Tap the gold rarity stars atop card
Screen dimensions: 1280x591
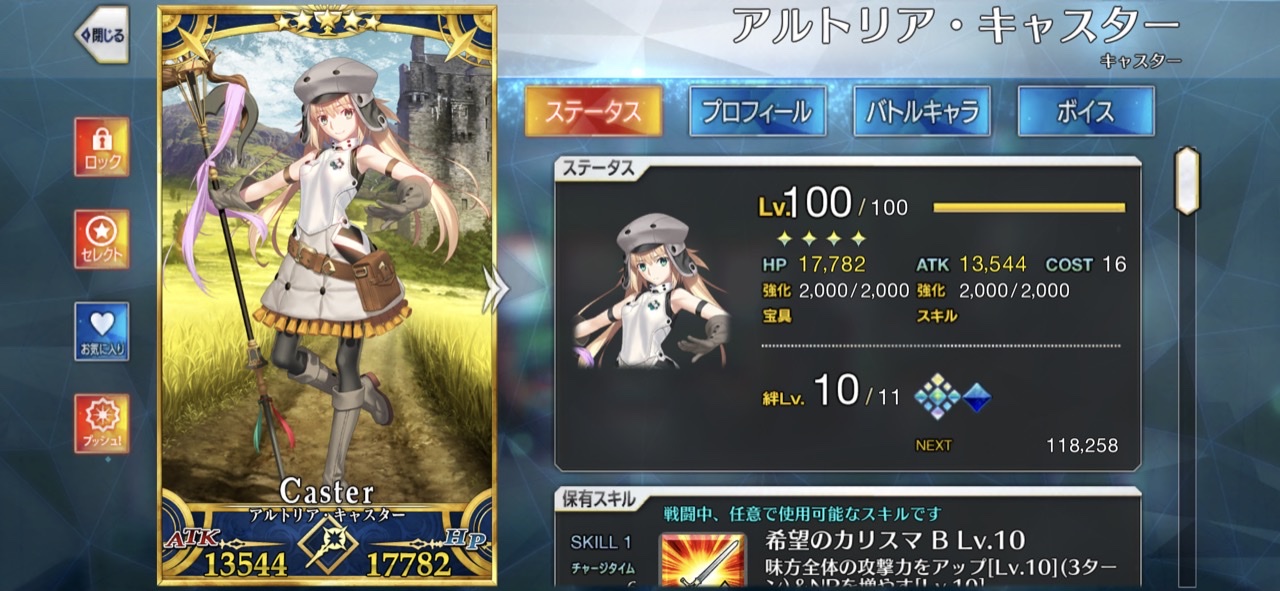point(329,21)
